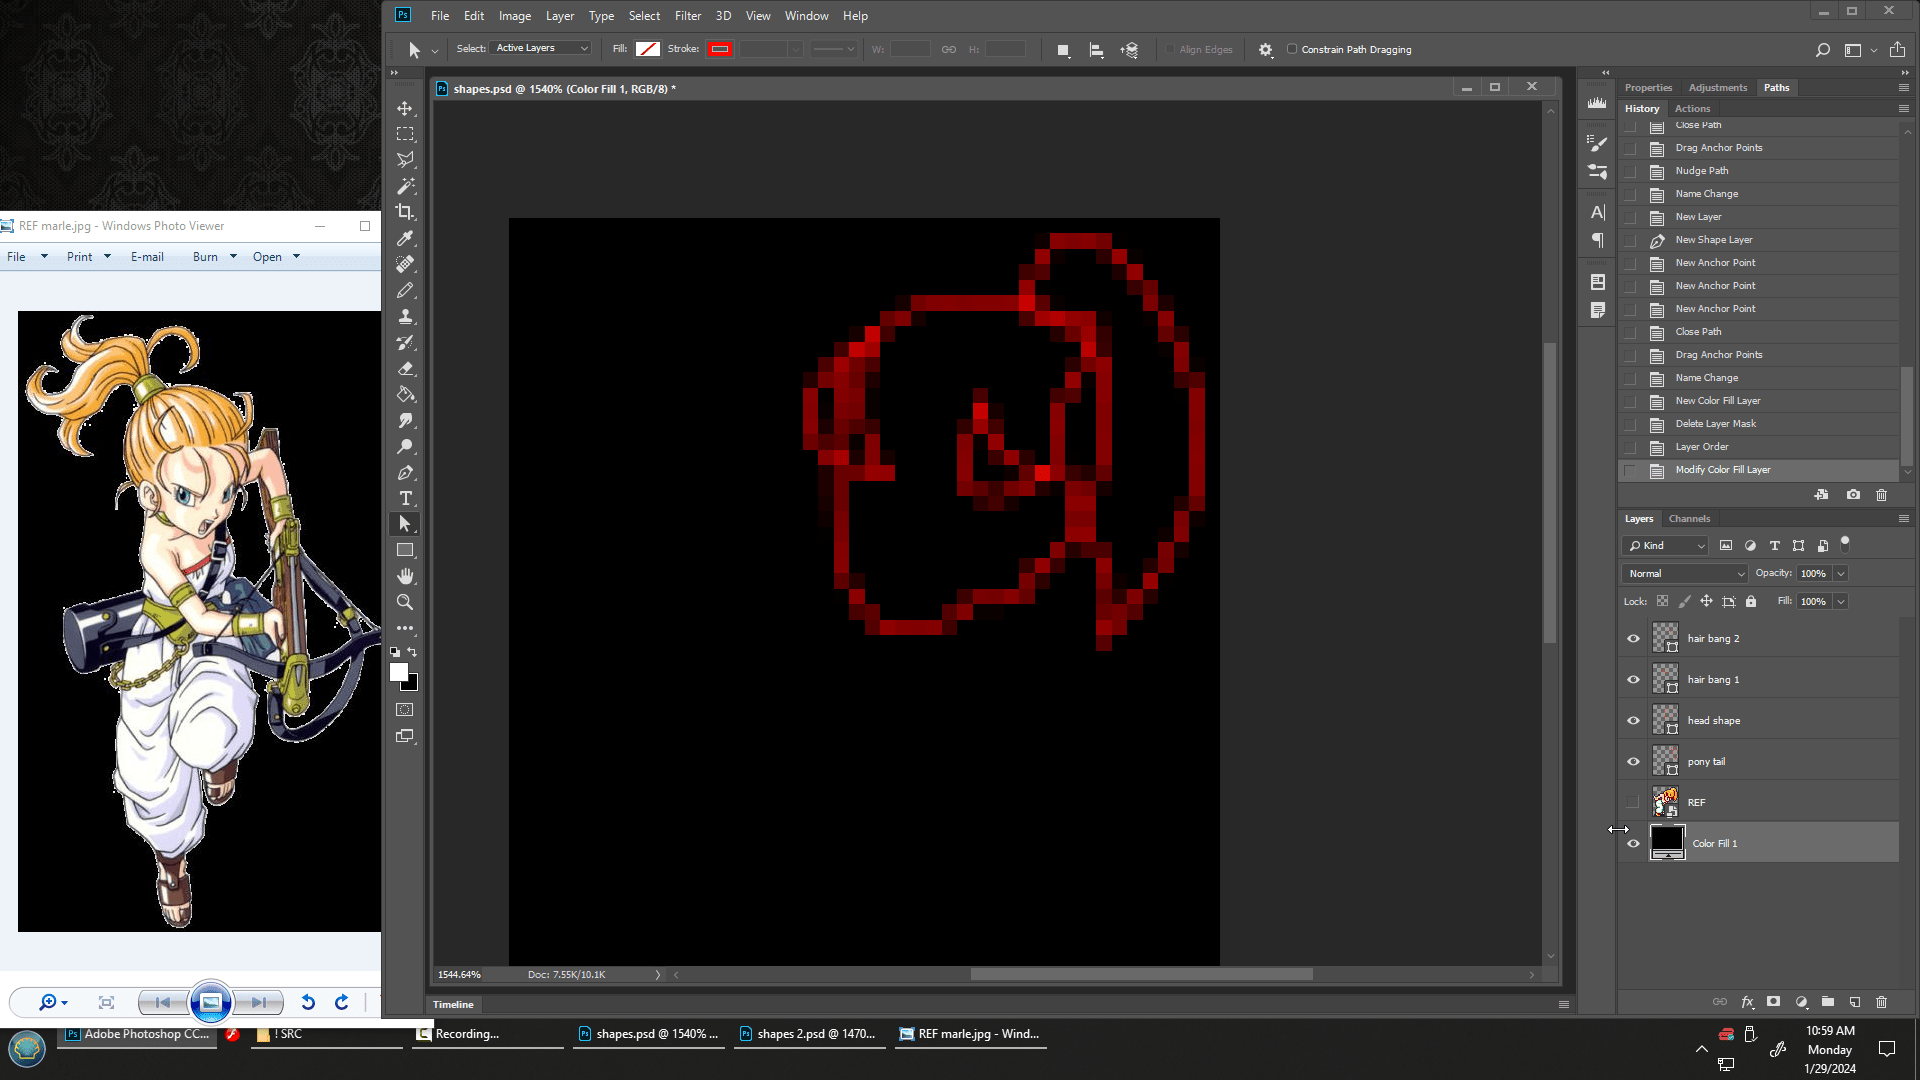Expand the Opacity slider dropdown arrow

[x=1841, y=573]
